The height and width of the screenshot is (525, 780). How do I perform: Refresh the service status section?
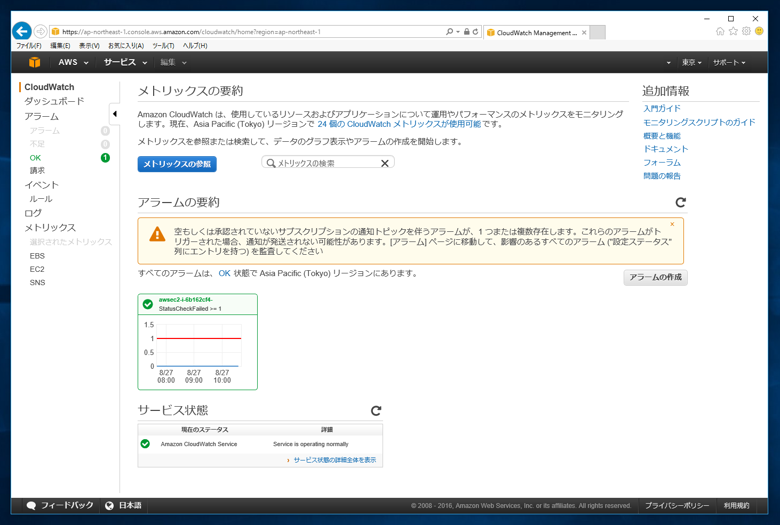point(376,411)
